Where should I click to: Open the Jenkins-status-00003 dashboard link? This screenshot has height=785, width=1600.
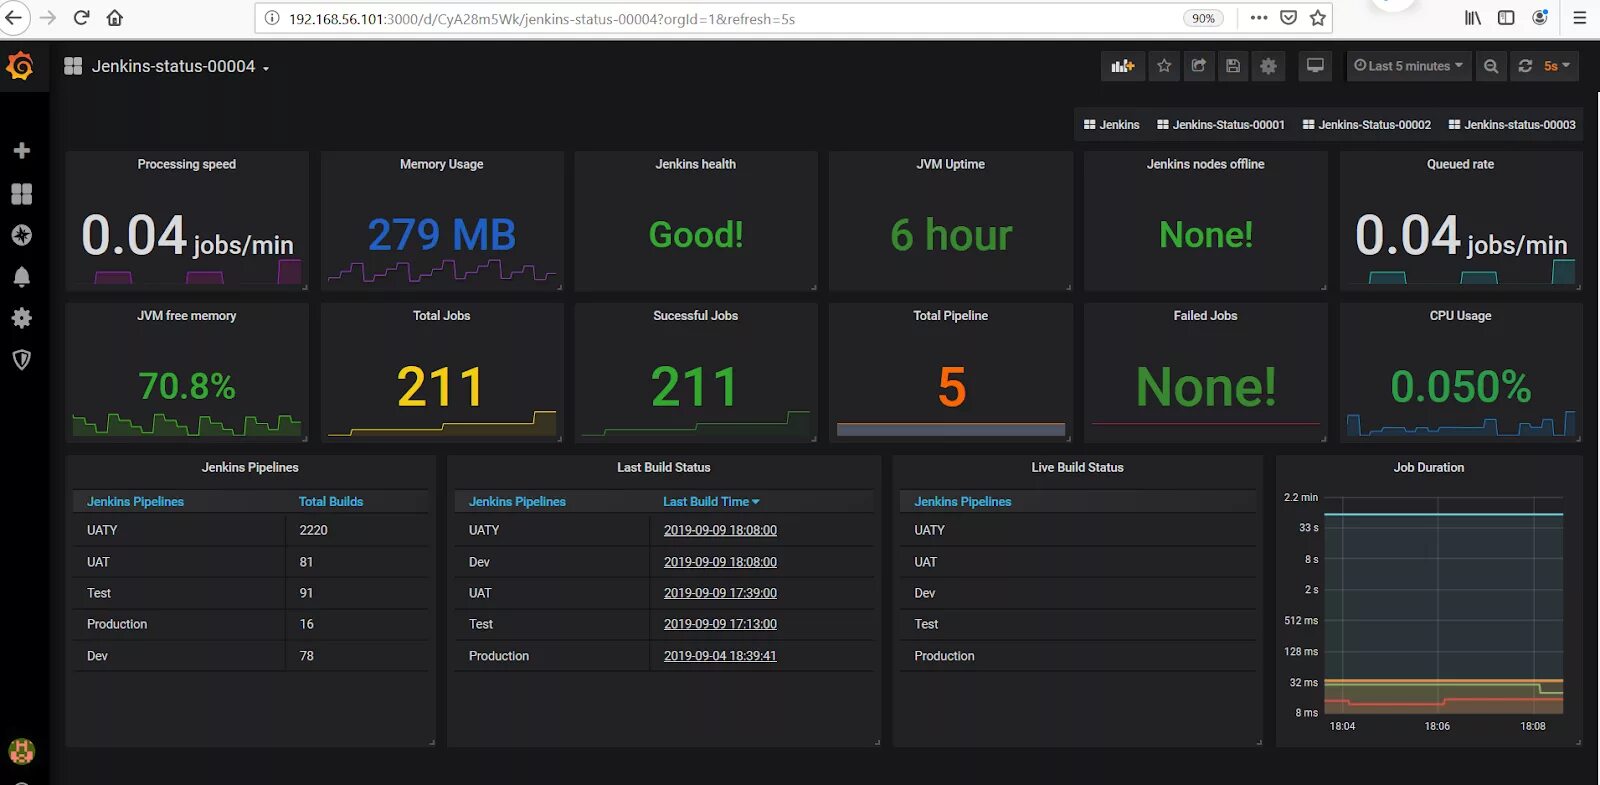pyautogui.click(x=1512, y=125)
